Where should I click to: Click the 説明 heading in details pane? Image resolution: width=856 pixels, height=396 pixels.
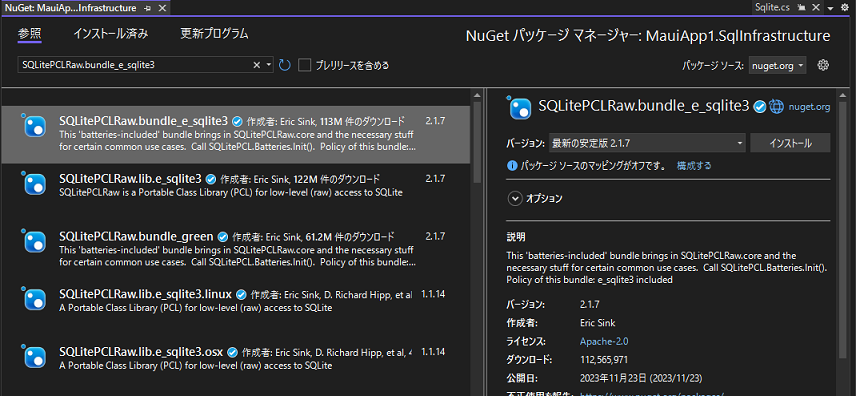coord(516,237)
